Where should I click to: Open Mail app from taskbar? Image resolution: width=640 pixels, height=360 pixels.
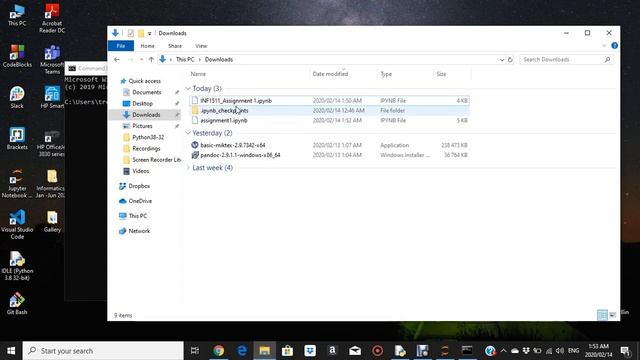(355, 351)
